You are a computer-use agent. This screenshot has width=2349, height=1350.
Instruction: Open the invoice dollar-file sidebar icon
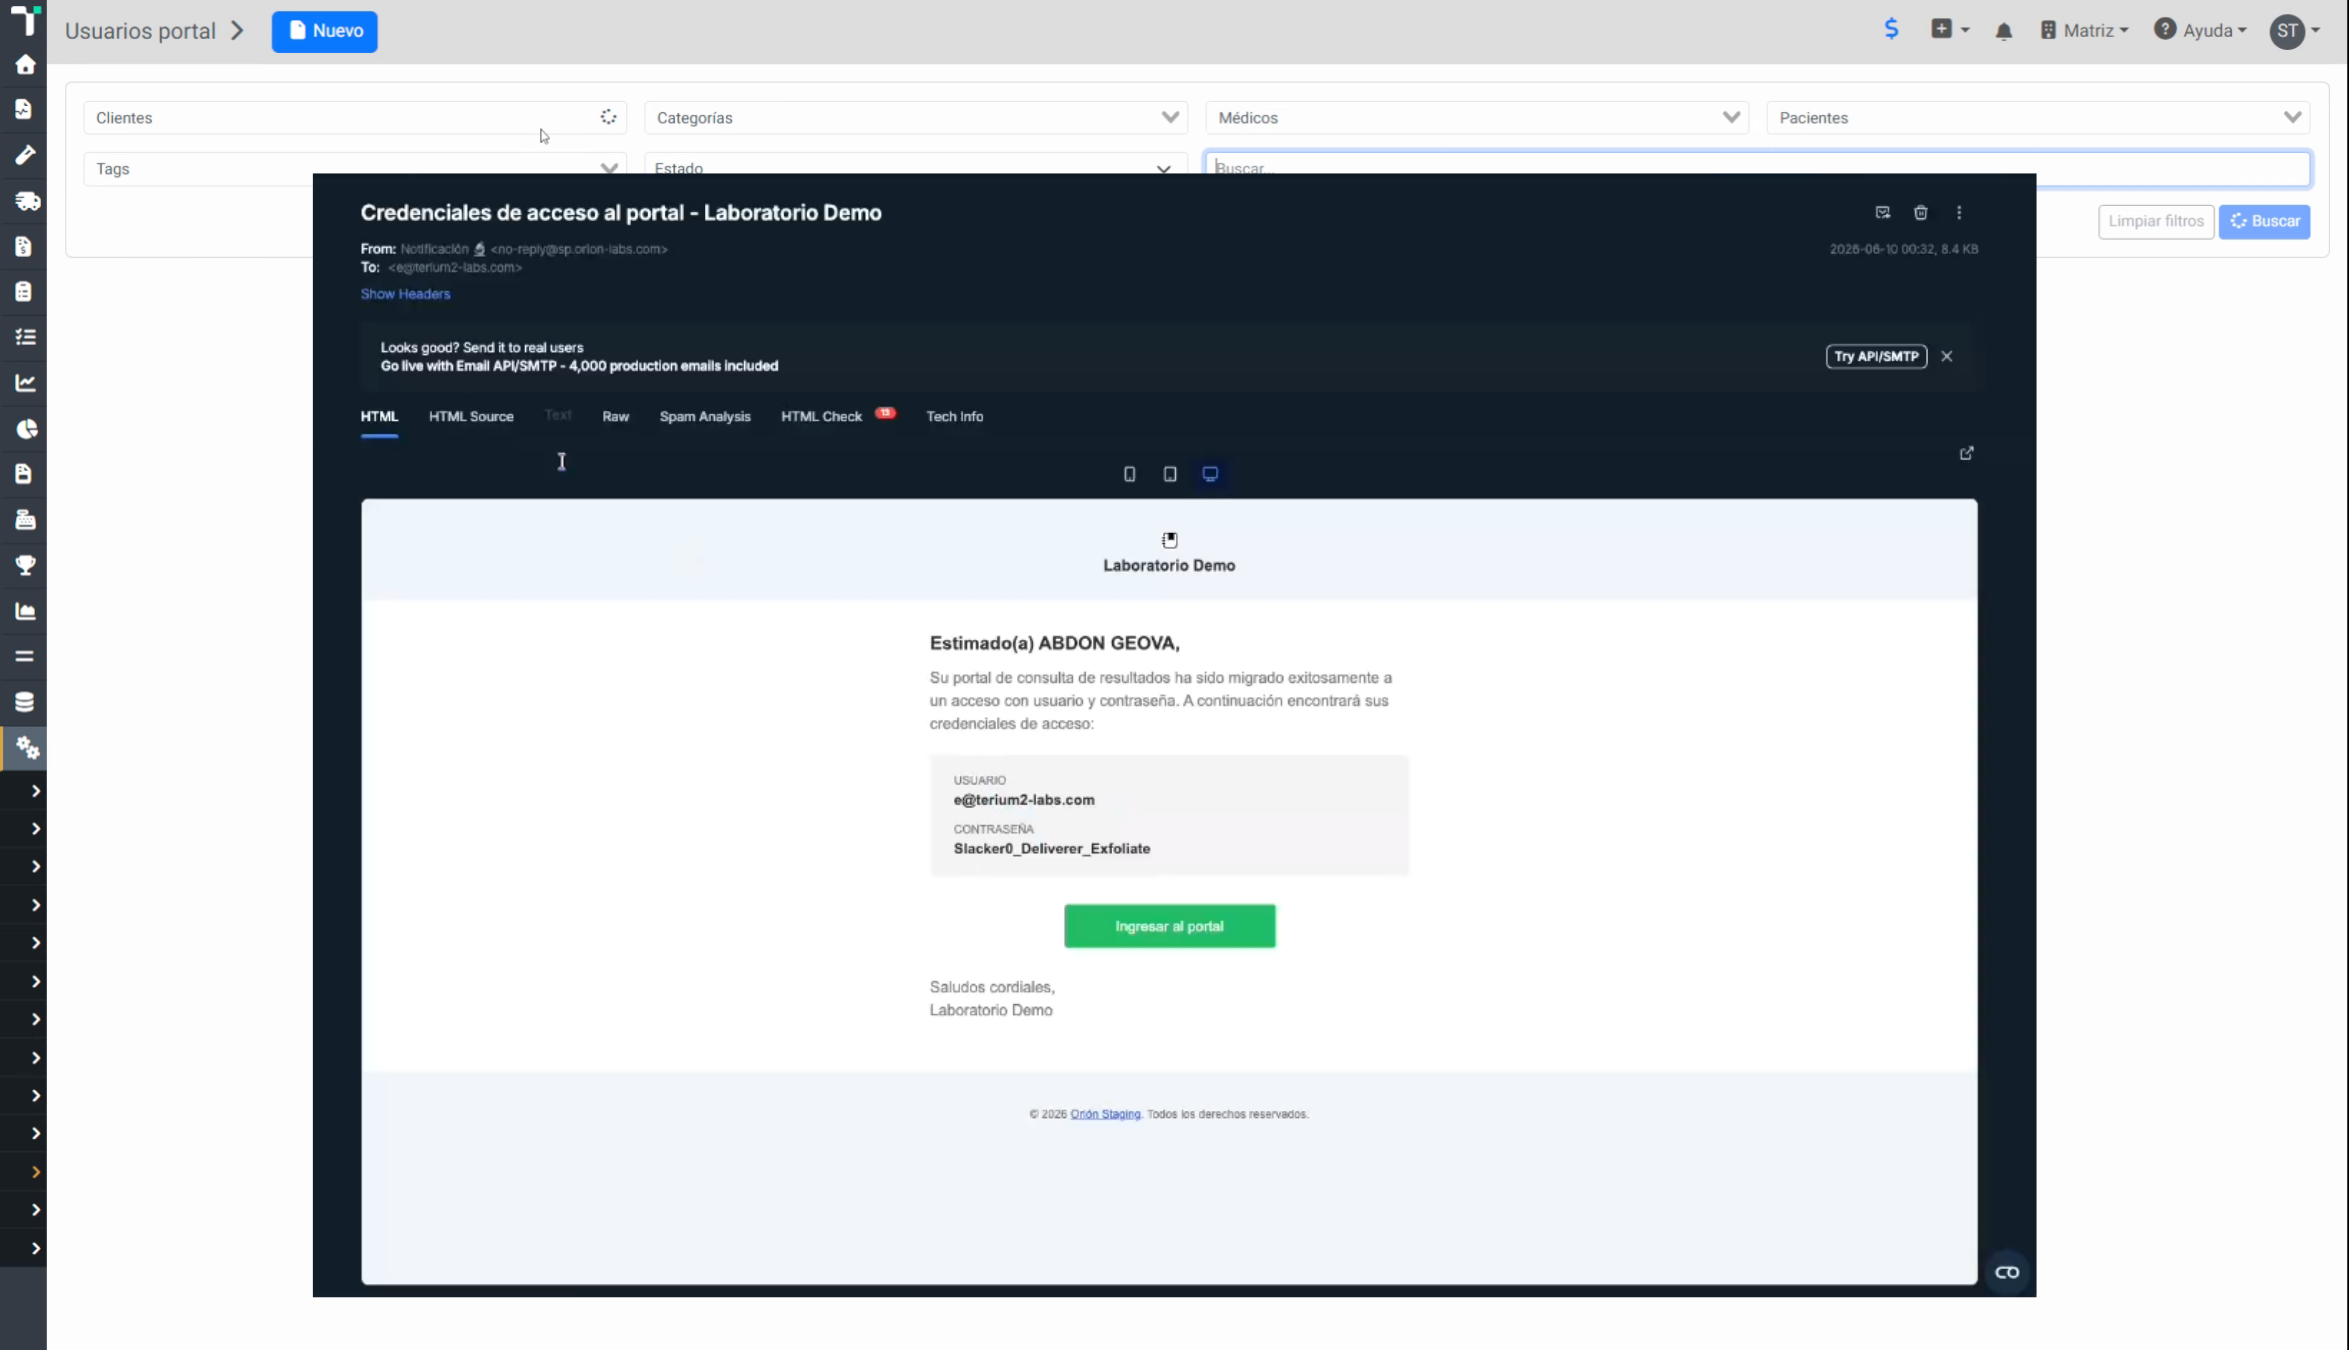24,246
